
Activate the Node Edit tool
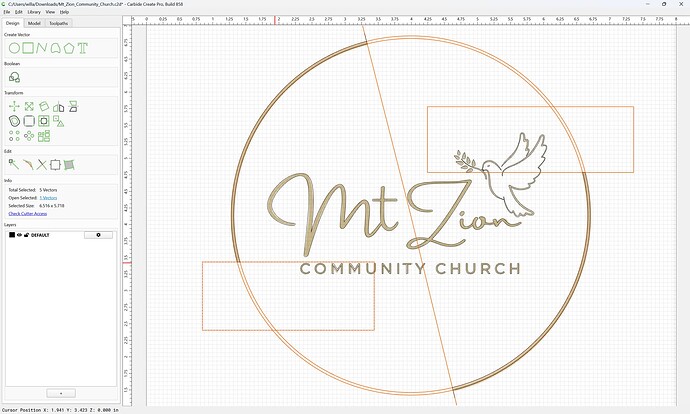(14, 165)
